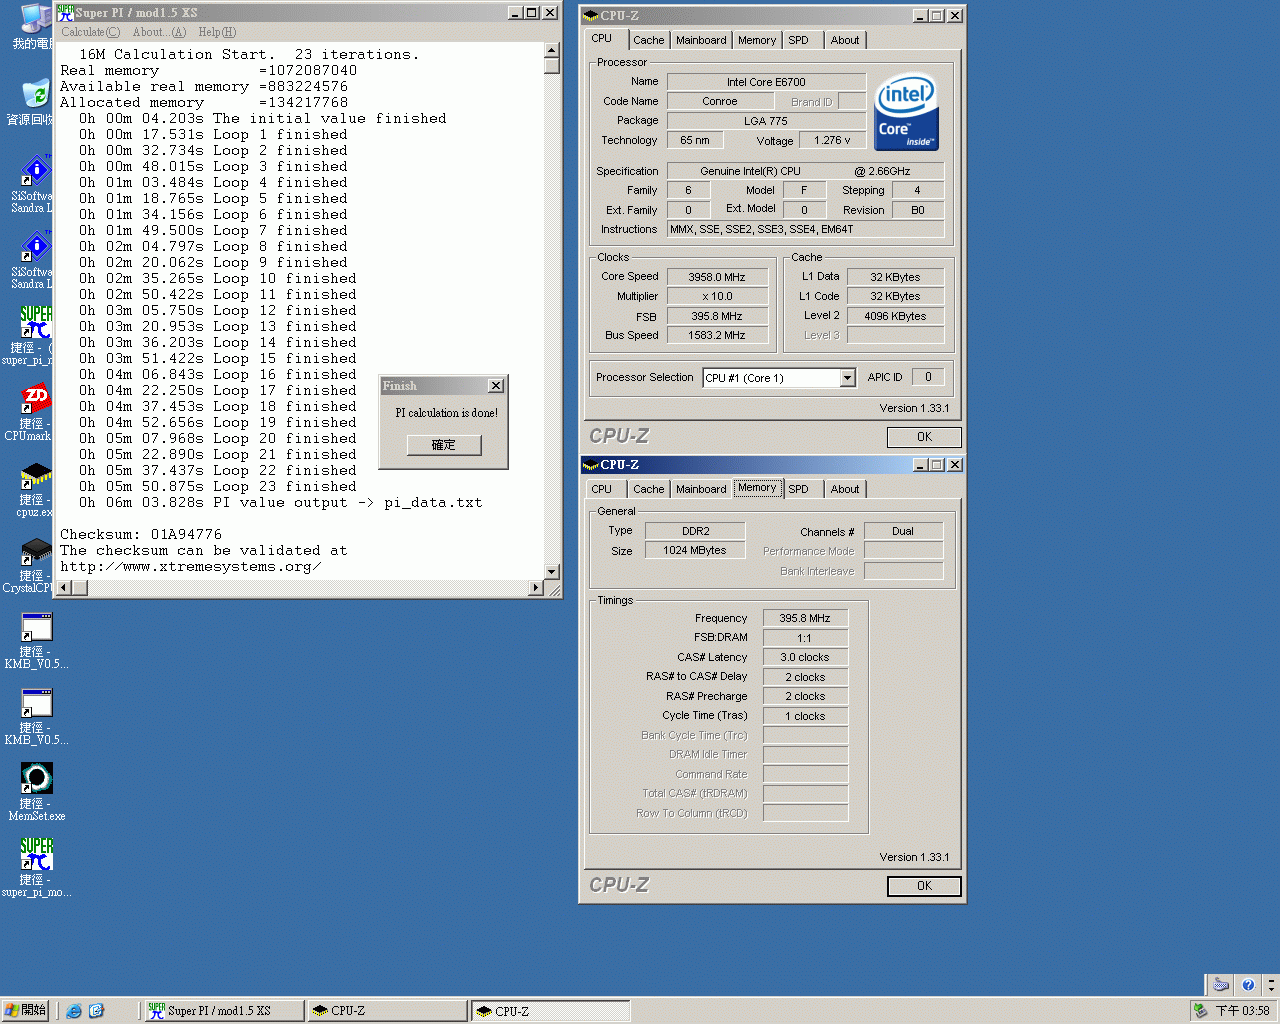Image resolution: width=1280 pixels, height=1024 pixels.
Task: Open the Calculate menu in Super PI
Action: 90,32
